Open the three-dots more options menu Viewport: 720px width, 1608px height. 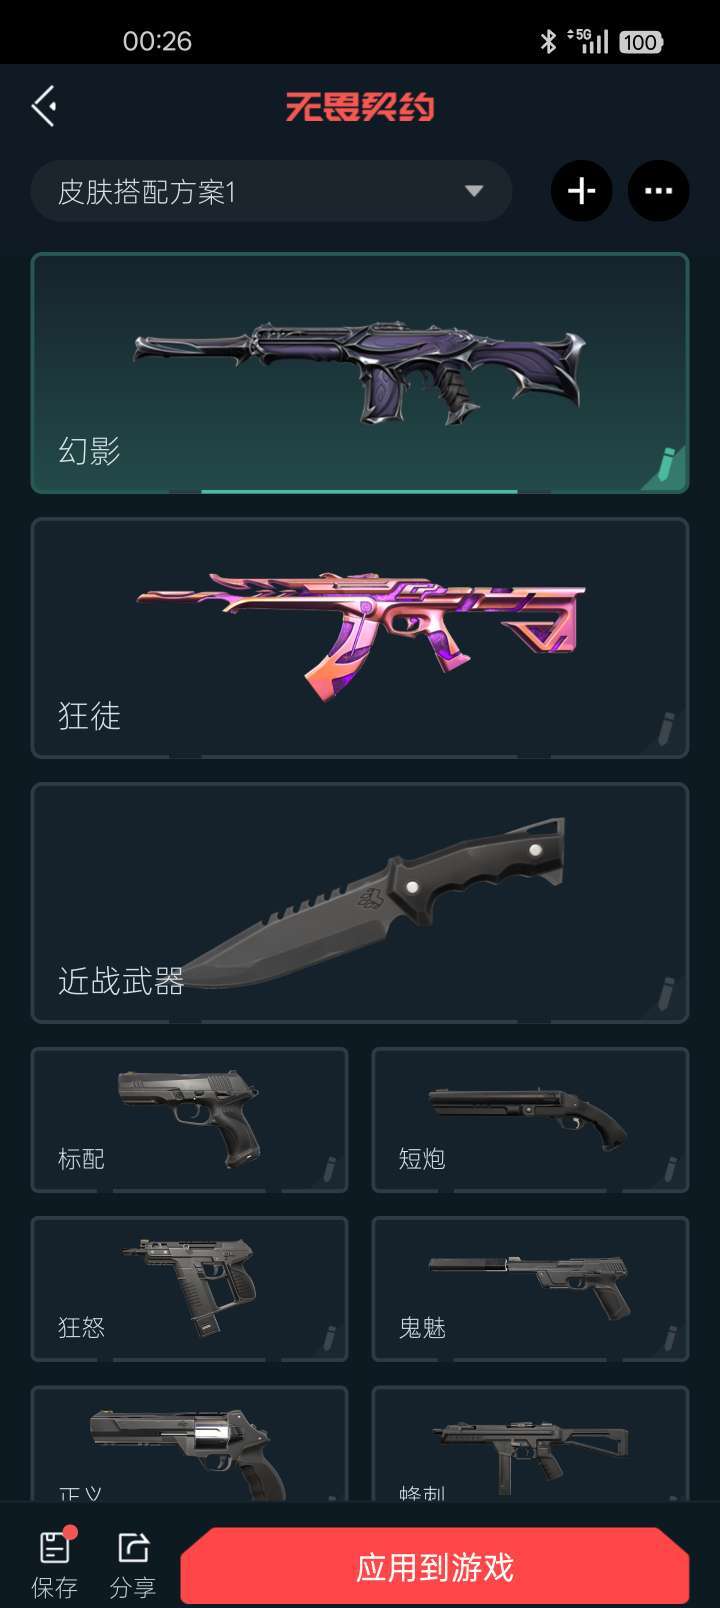point(658,190)
